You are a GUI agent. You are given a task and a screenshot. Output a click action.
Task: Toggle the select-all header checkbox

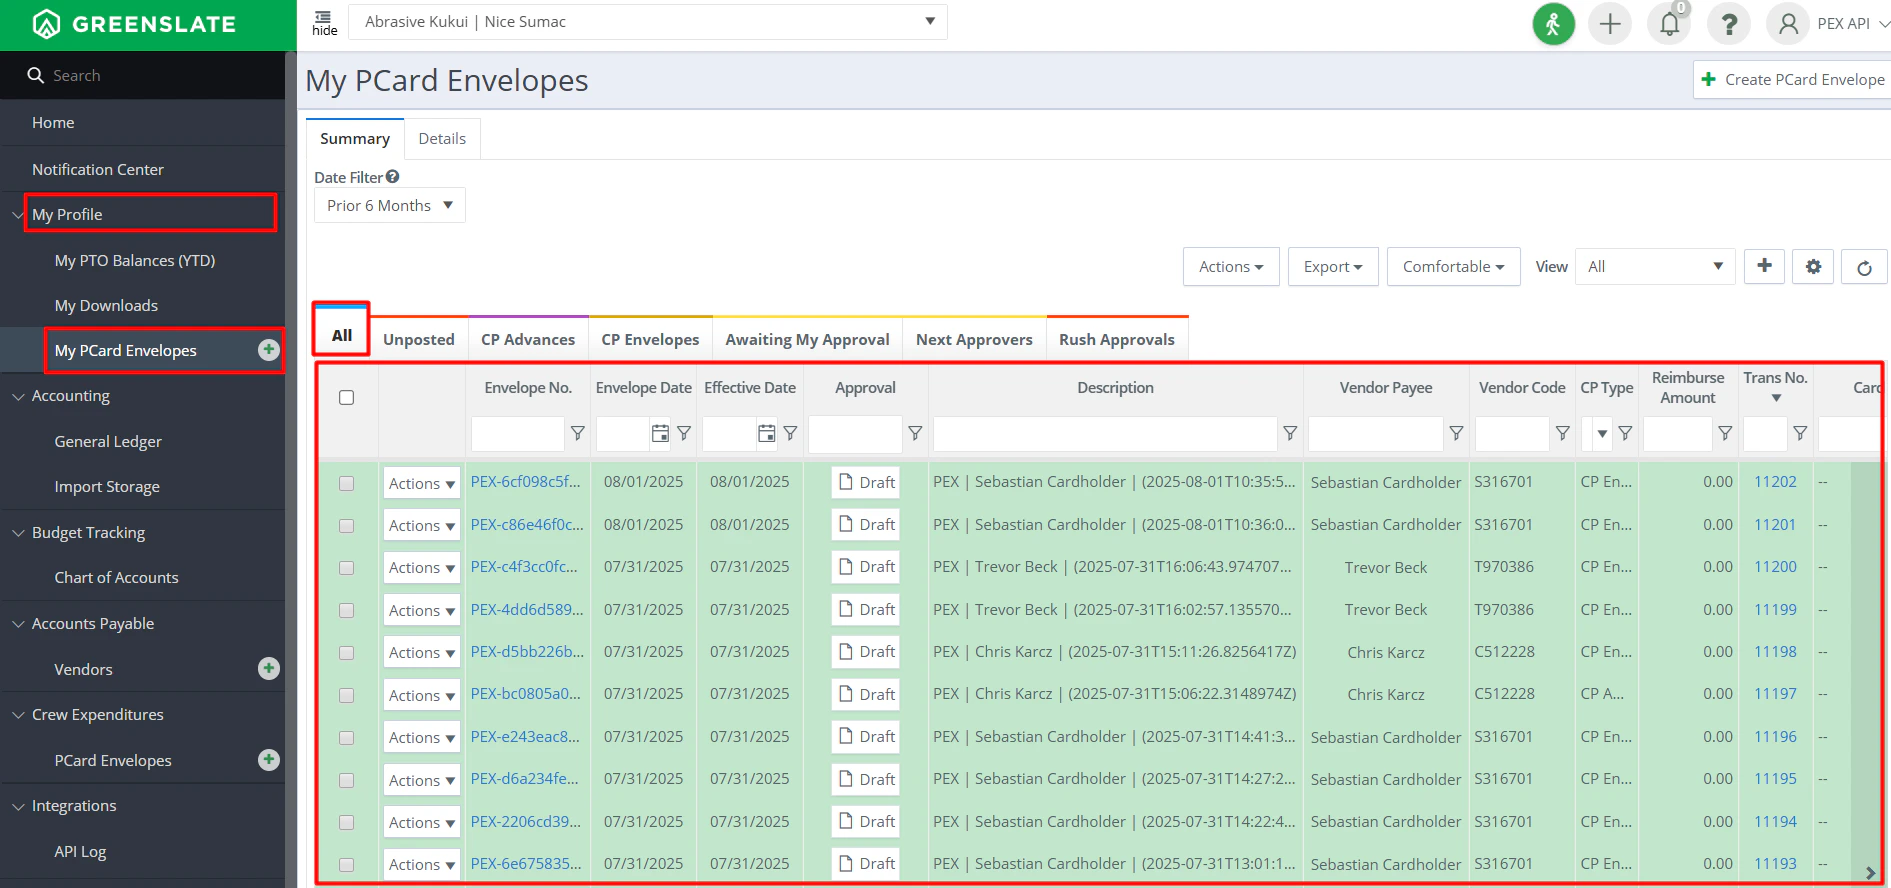click(346, 398)
